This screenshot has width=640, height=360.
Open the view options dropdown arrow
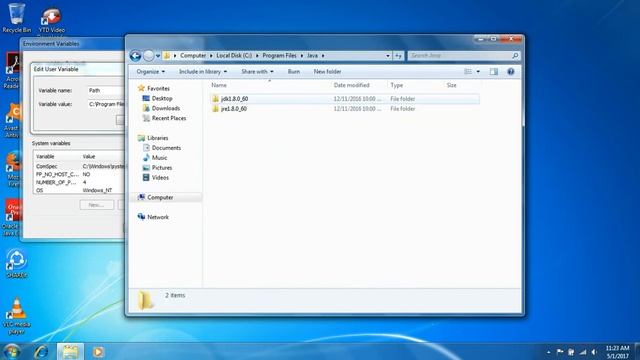(478, 72)
